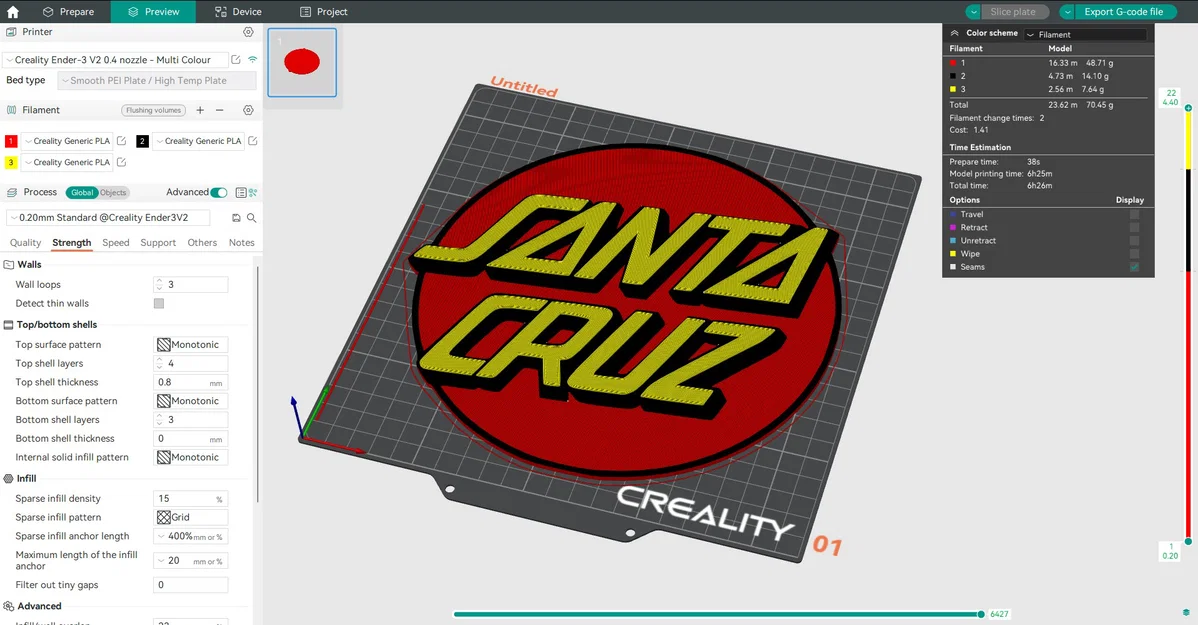Switch to the Device tab

[x=238, y=11]
